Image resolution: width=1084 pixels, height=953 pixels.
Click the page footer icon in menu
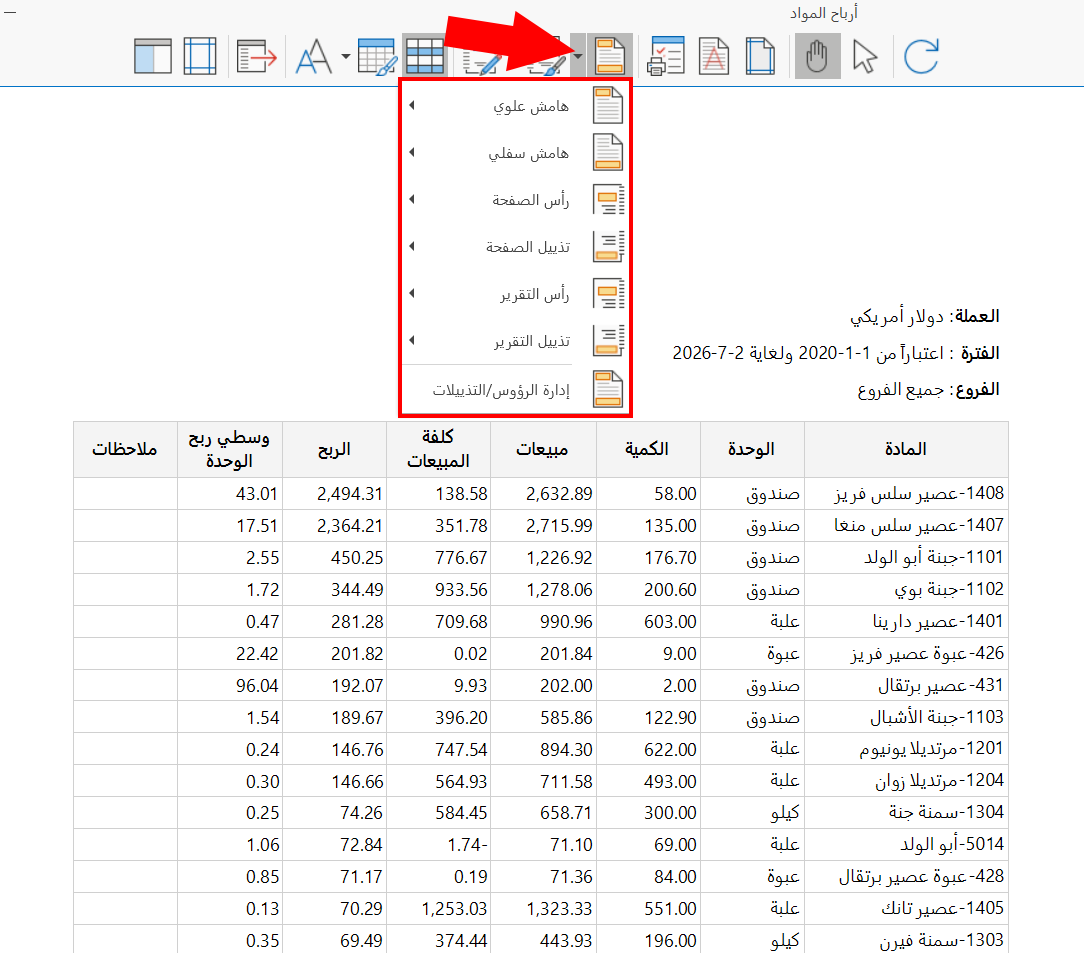coord(608,247)
